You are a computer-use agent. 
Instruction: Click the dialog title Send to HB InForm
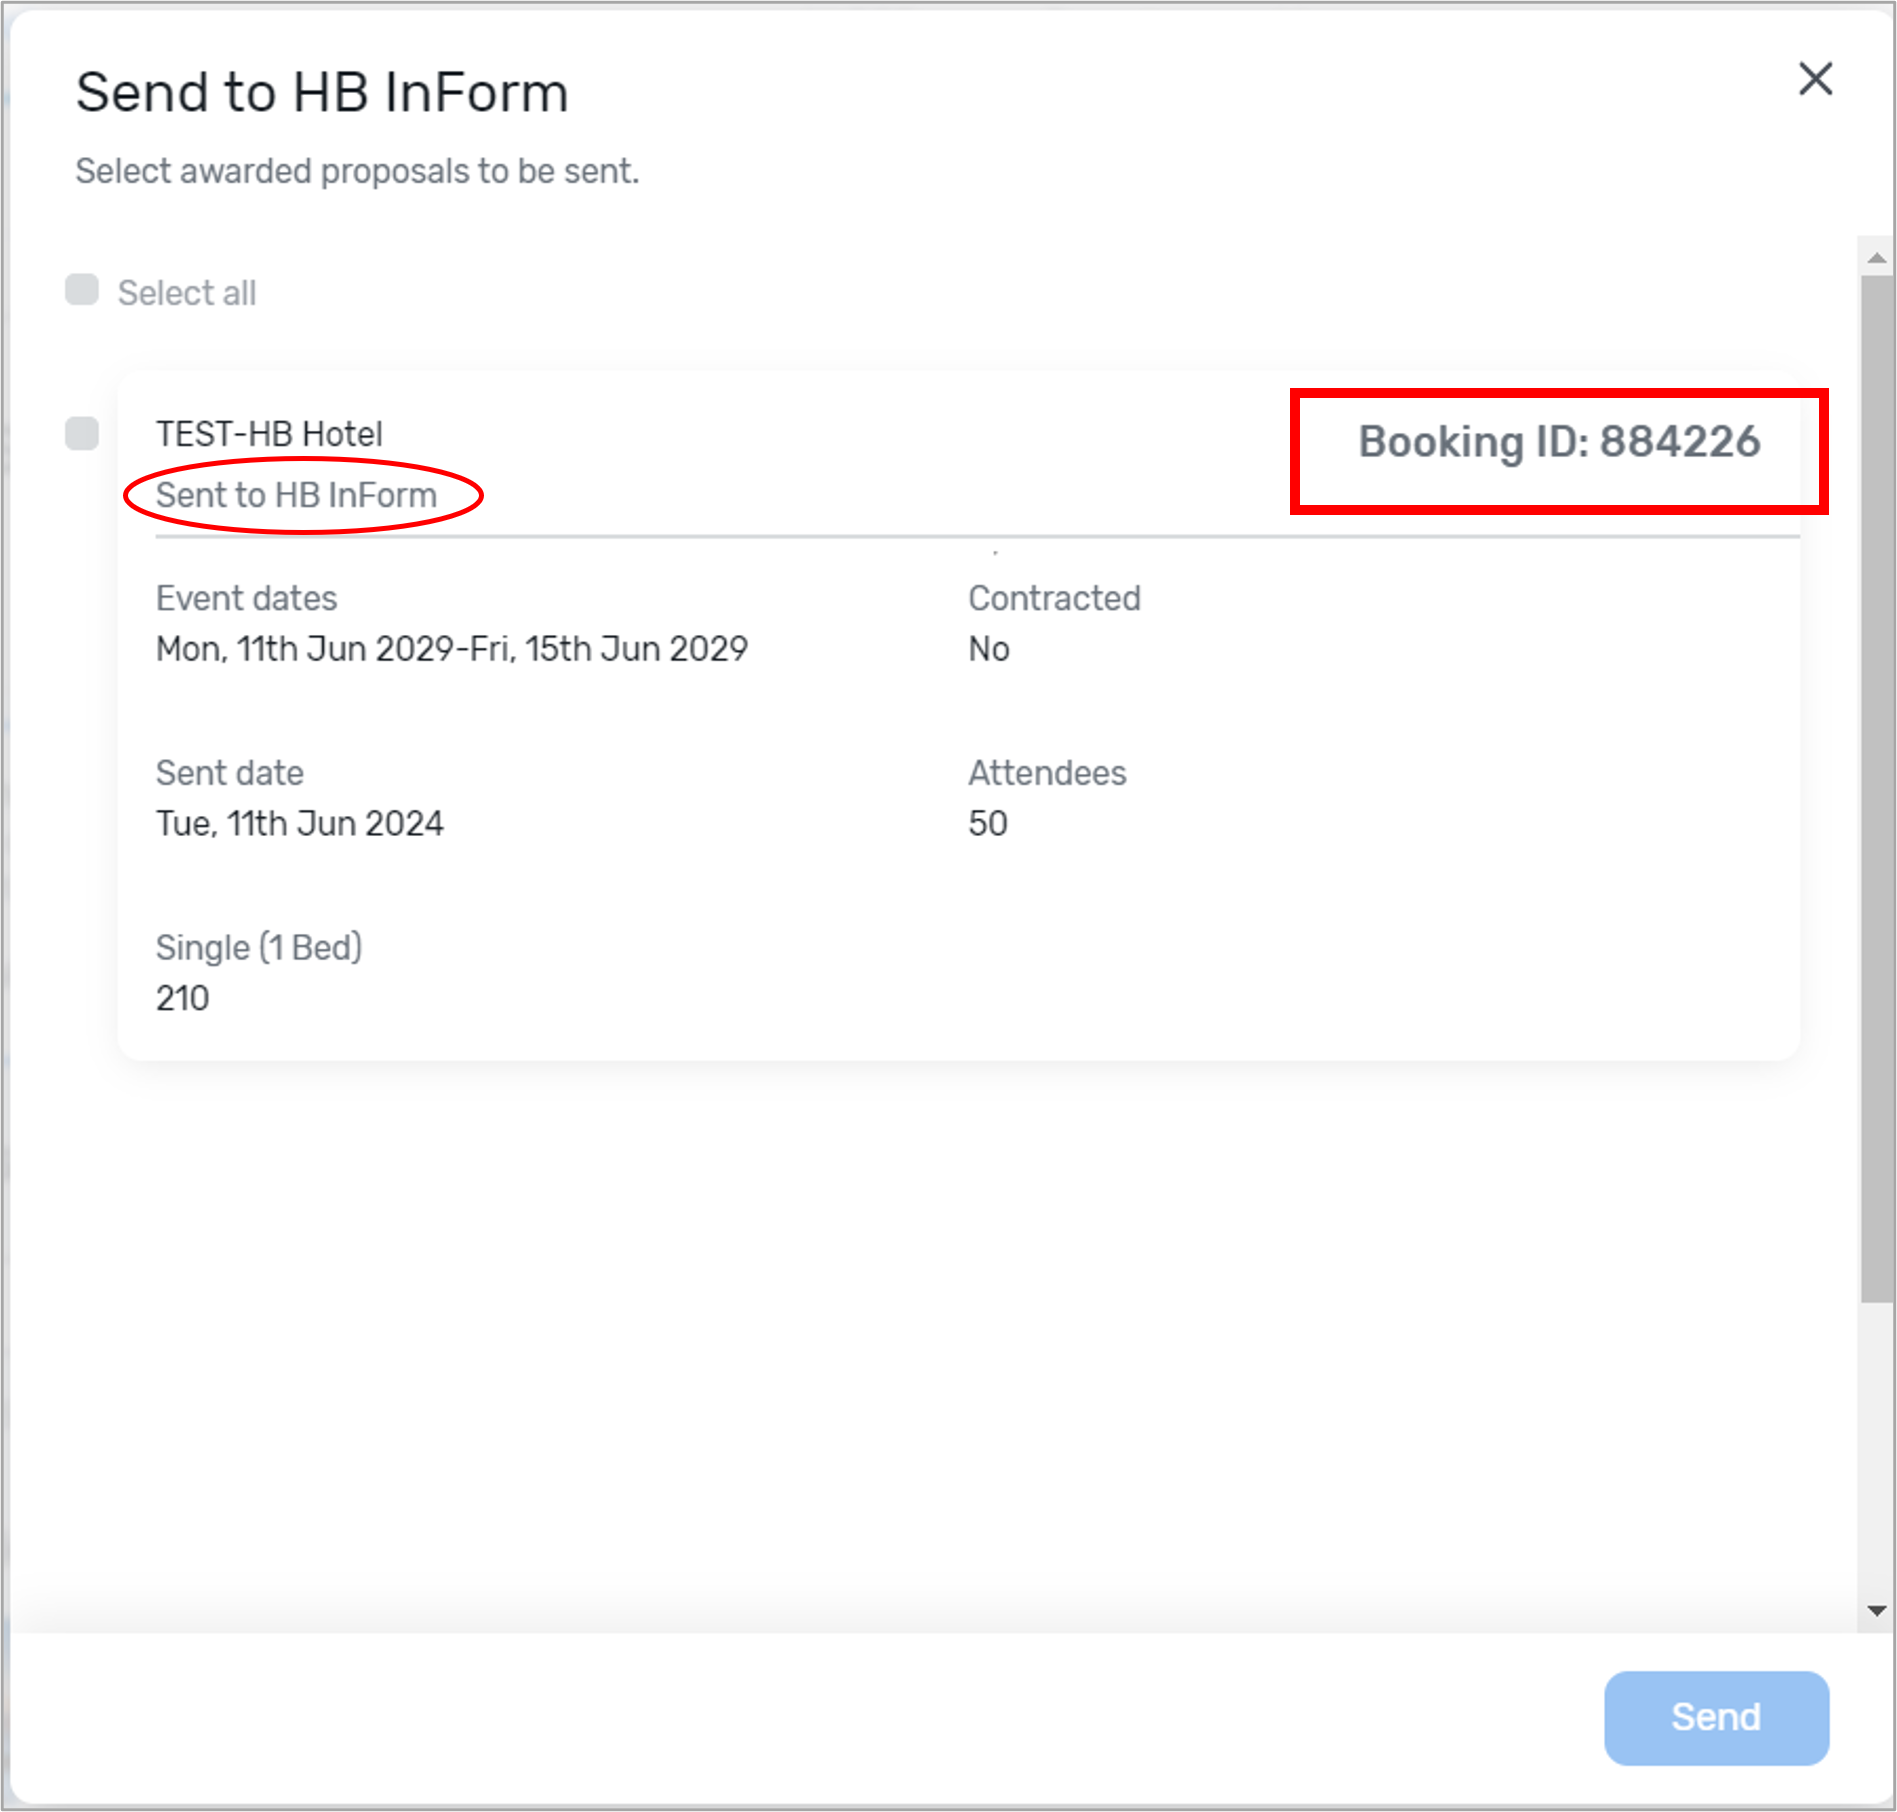pos(321,92)
